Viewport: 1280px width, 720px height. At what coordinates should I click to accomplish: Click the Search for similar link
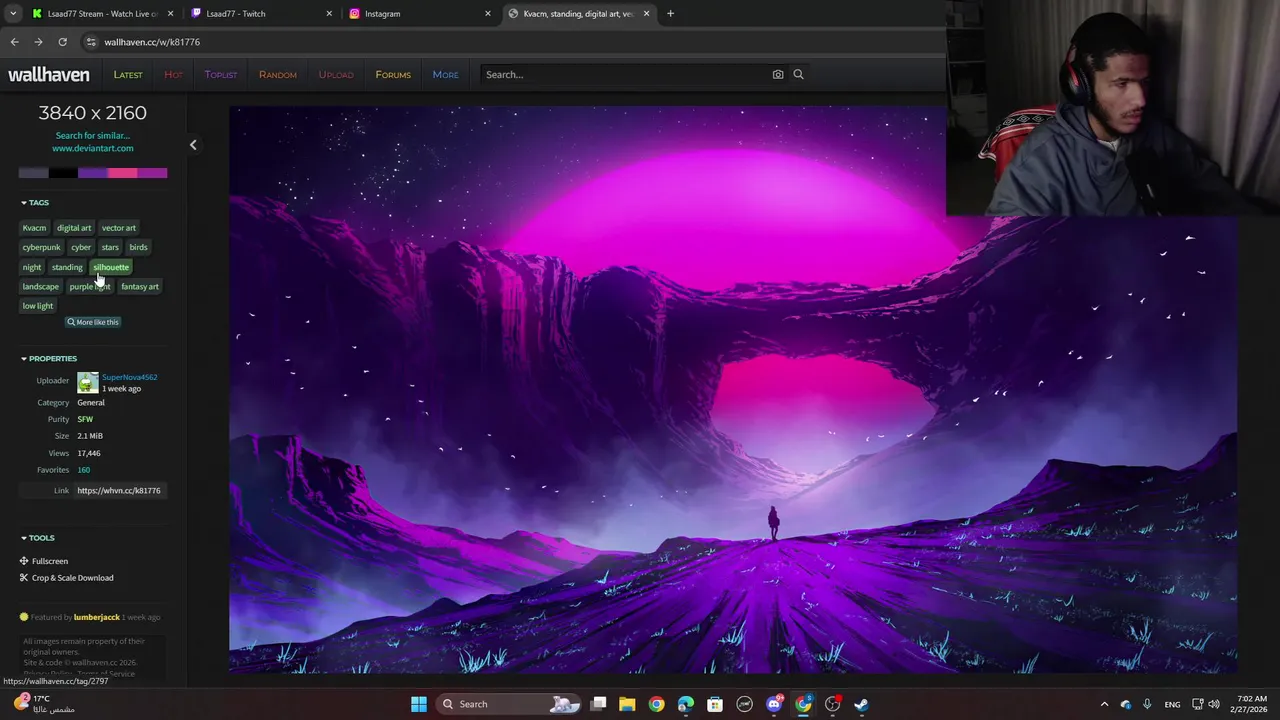click(93, 135)
